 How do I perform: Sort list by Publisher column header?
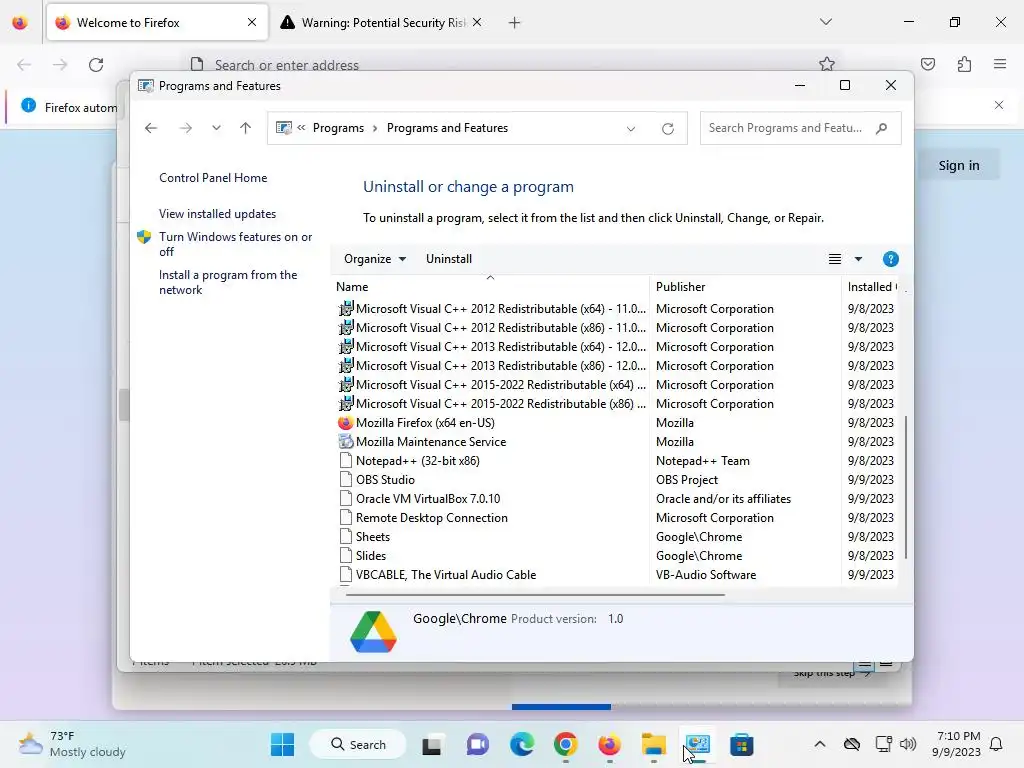click(x=745, y=287)
